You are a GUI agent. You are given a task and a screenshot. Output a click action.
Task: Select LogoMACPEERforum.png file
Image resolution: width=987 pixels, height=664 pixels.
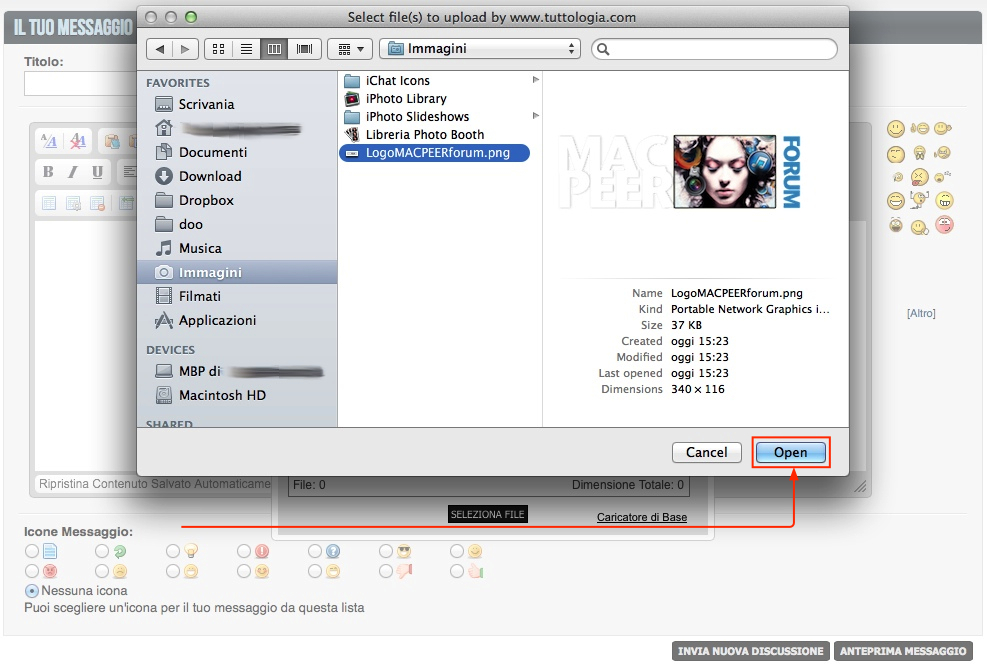point(434,153)
